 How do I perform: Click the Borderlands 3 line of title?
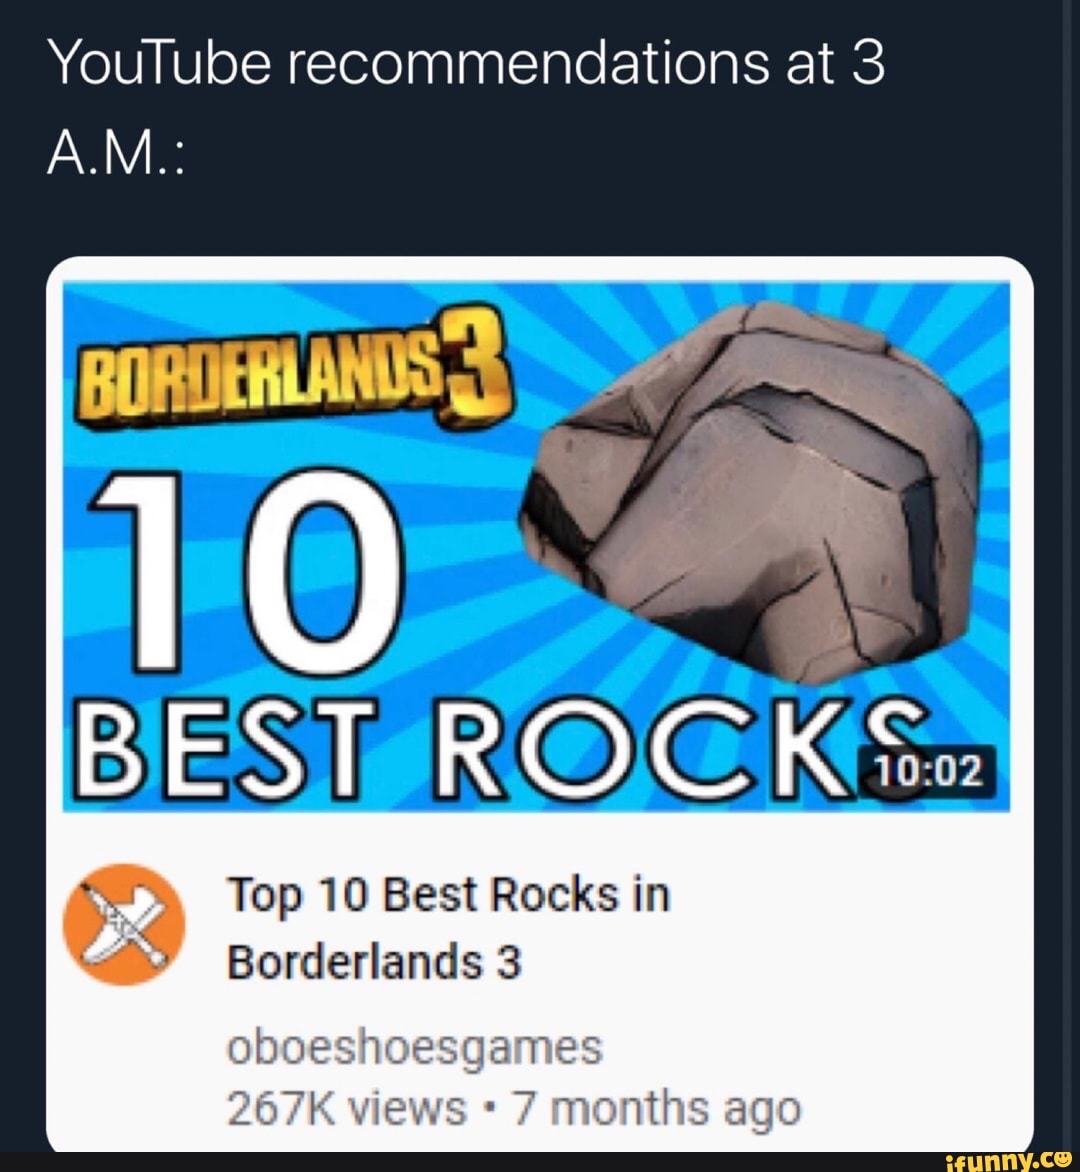pos(374,961)
